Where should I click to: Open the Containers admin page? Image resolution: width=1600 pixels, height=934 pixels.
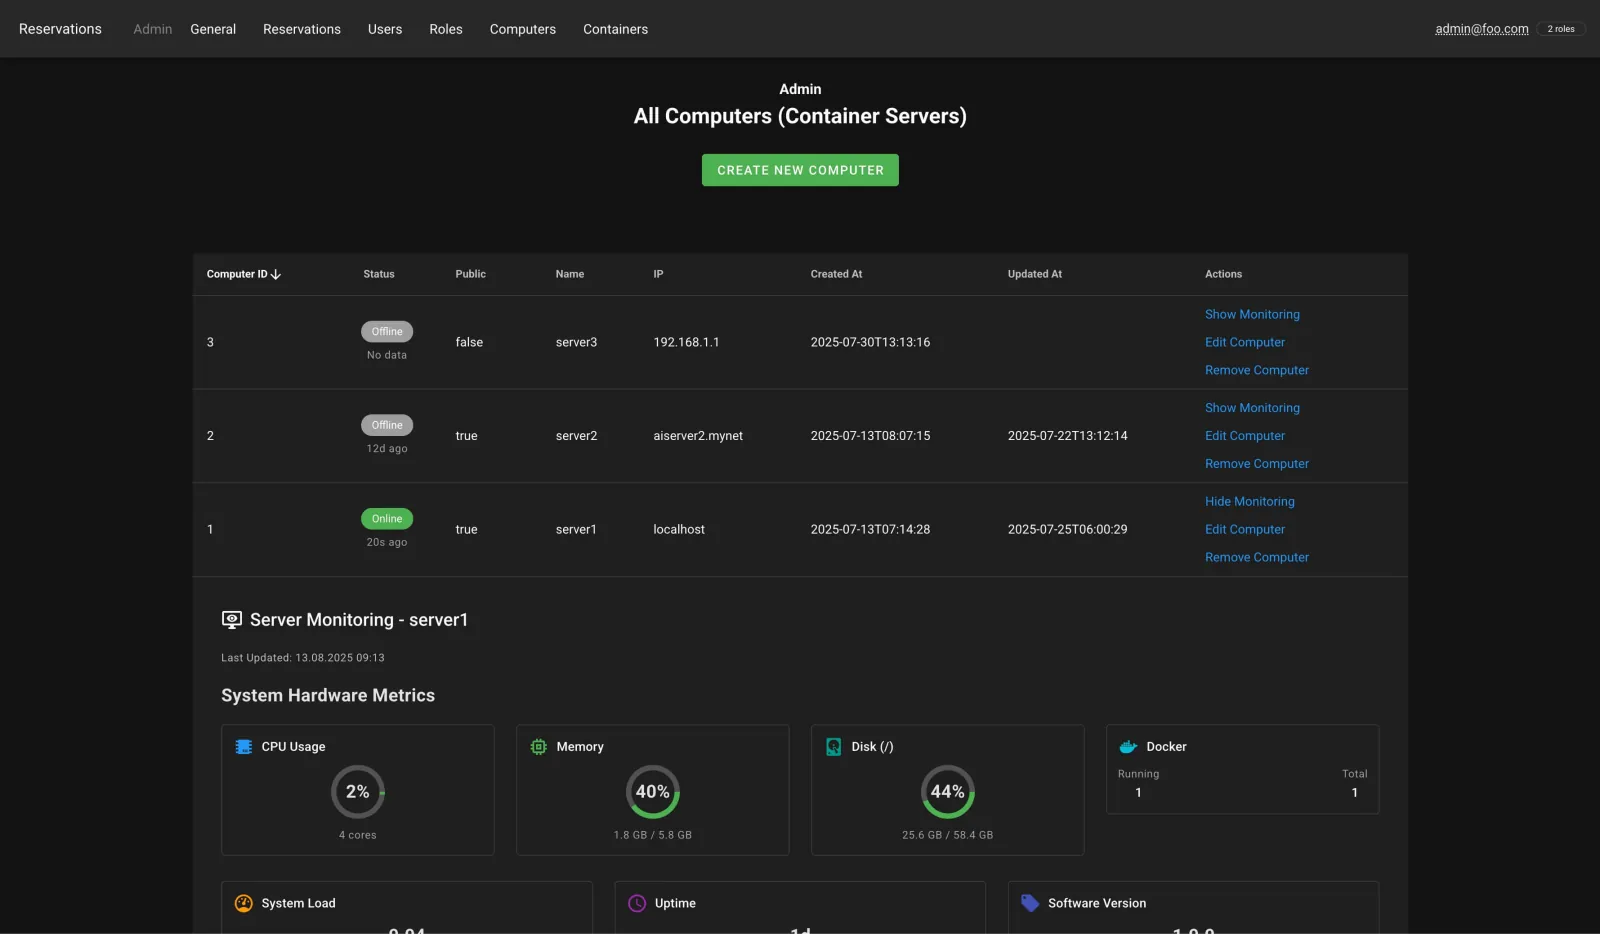[616, 29]
